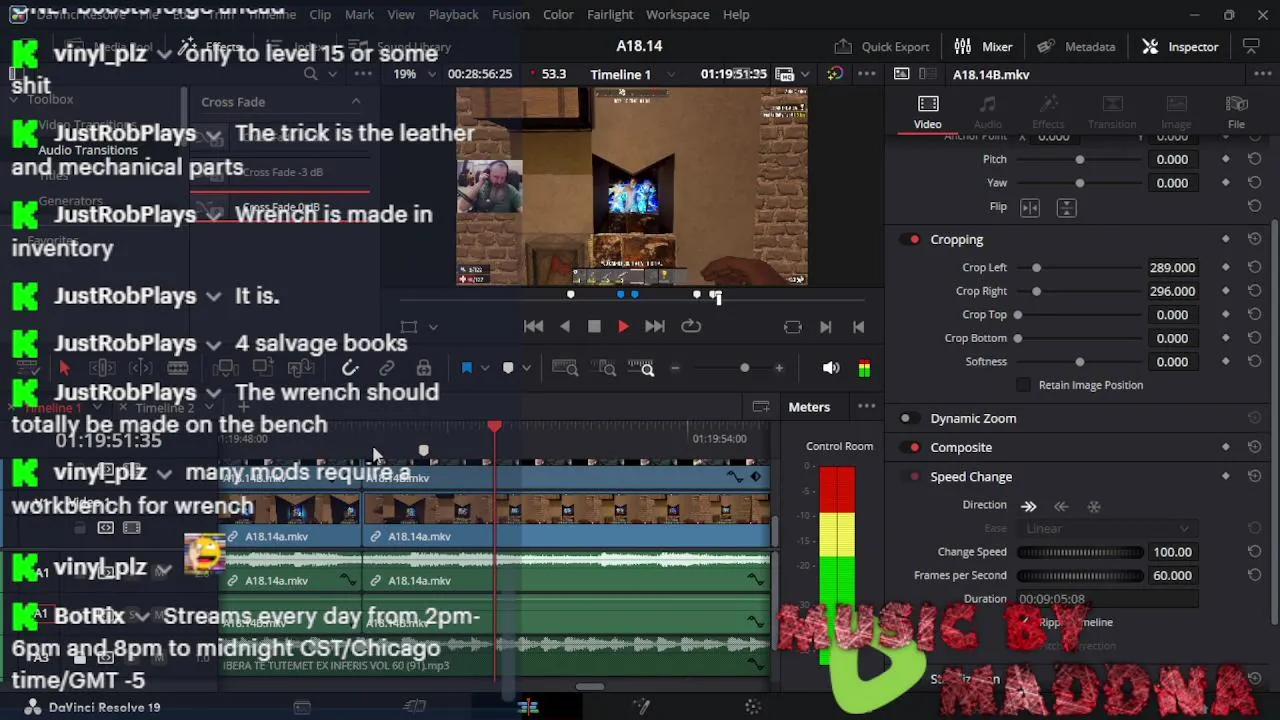This screenshot has height=720, width=1280.
Task: Open the Meters panel options menu
Action: click(867, 407)
